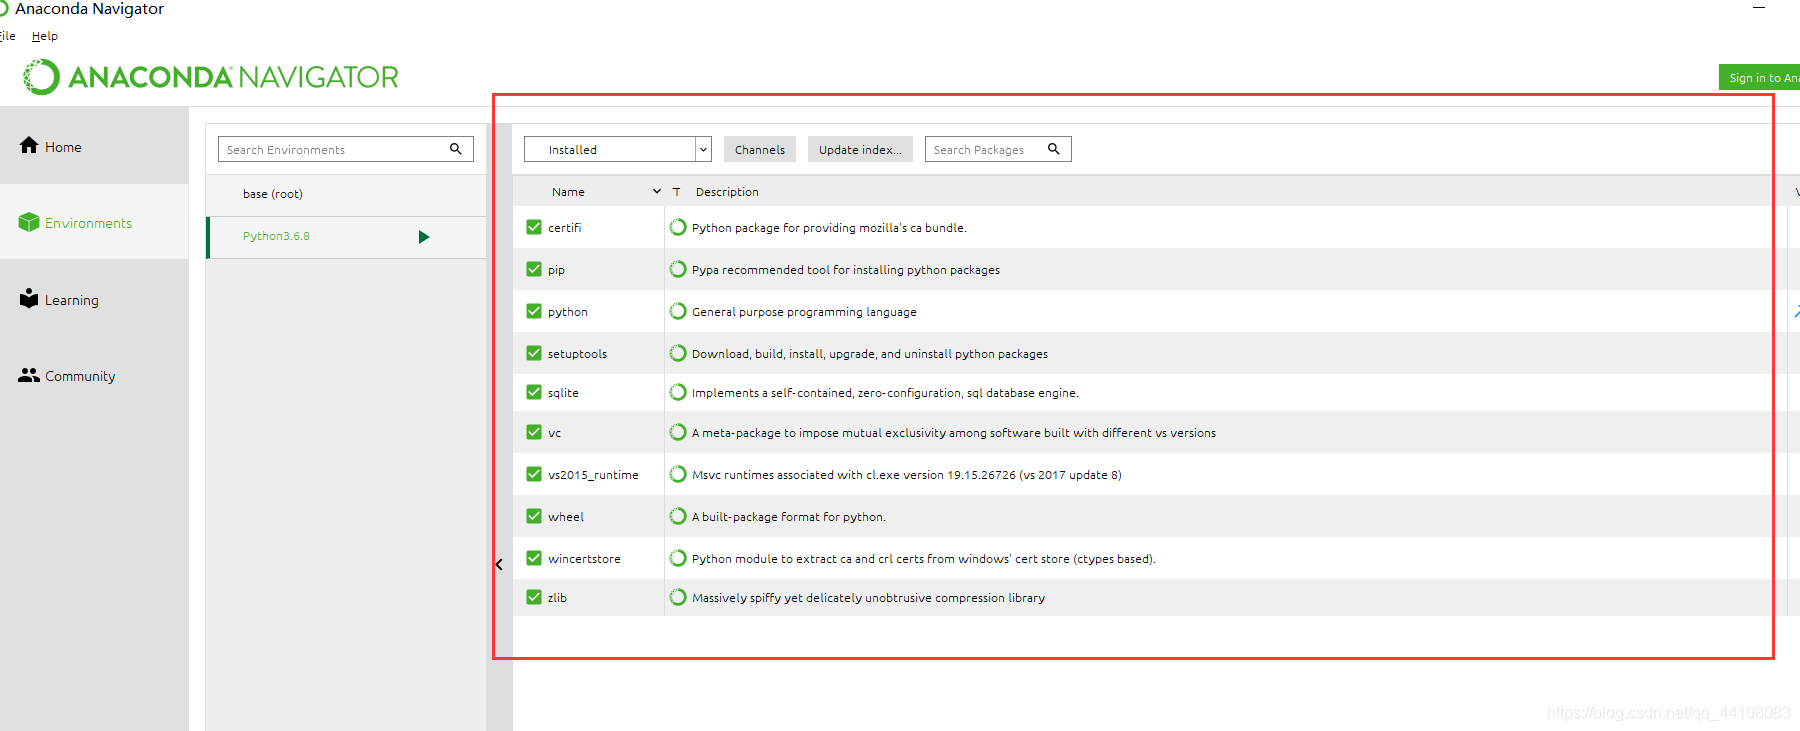Image resolution: width=1800 pixels, height=731 pixels.
Task: Click the Anaconda Navigator logo
Action: point(211,77)
